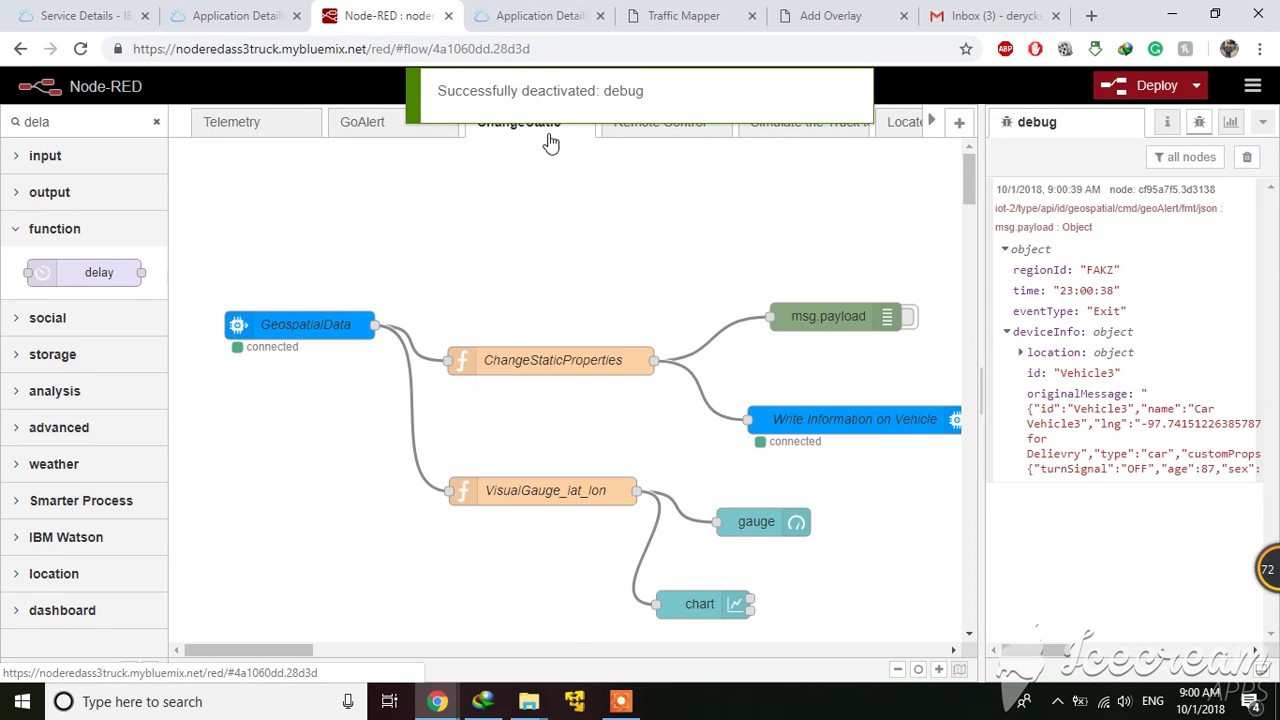Screen dimensions: 1280x720
Task: Click the canvas horizontal scrollbar
Action: pyautogui.click(x=249, y=650)
